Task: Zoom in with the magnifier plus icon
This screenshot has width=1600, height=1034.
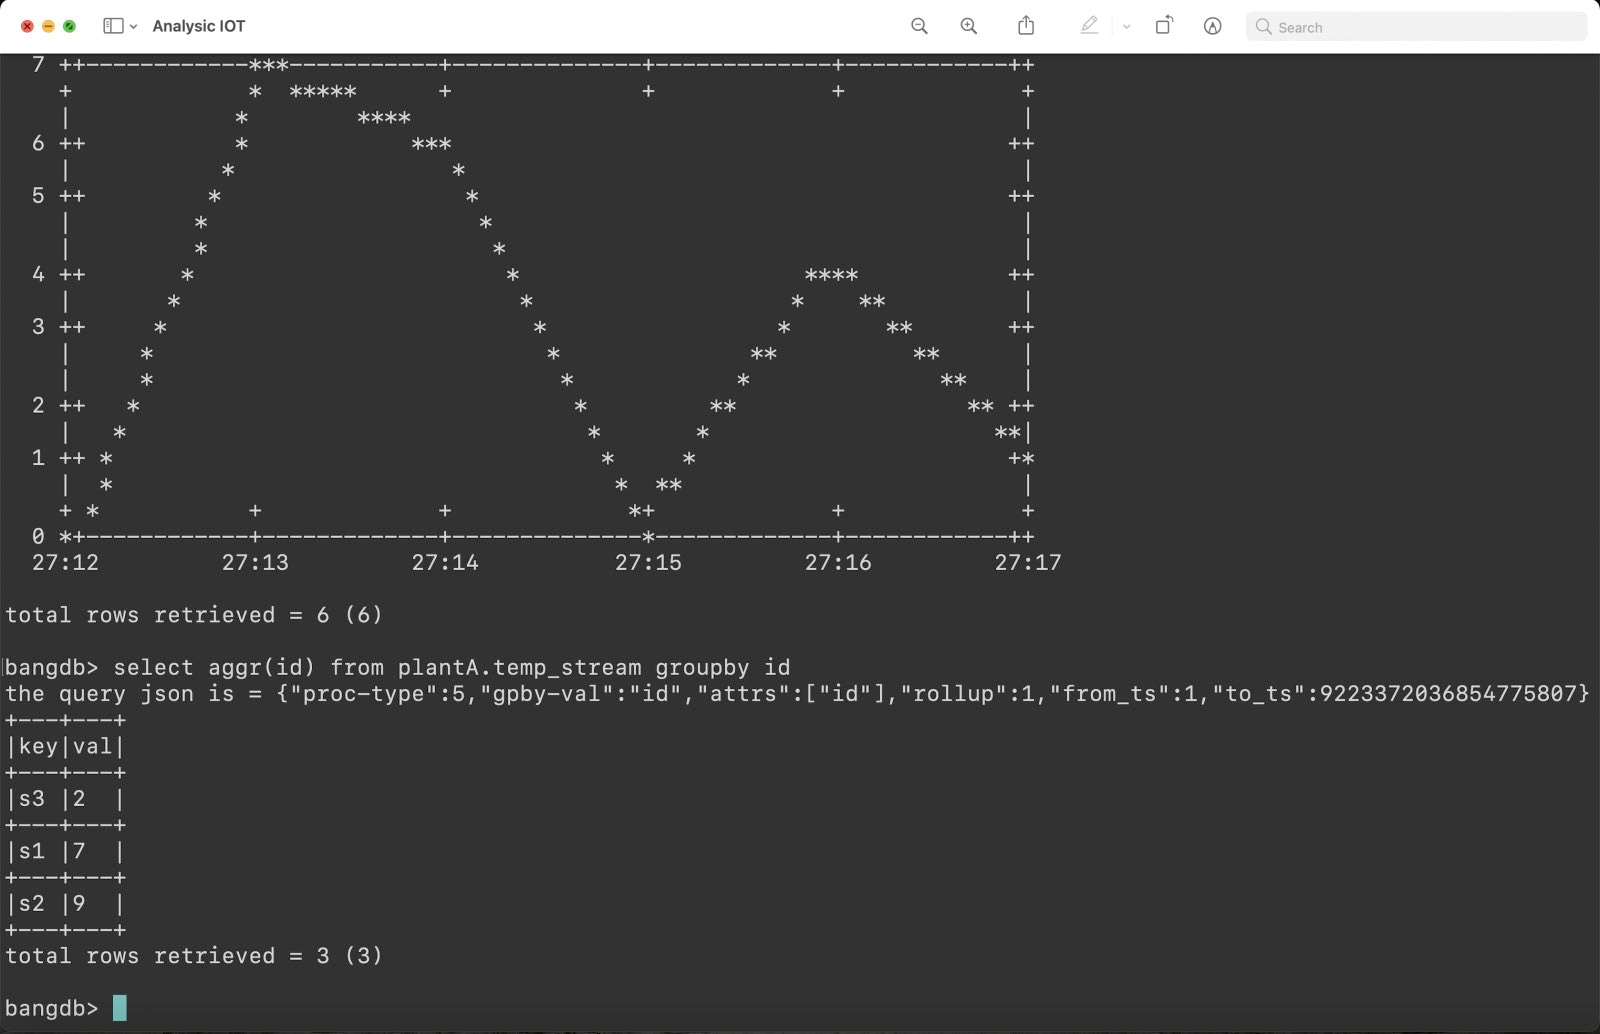Action: tap(968, 26)
